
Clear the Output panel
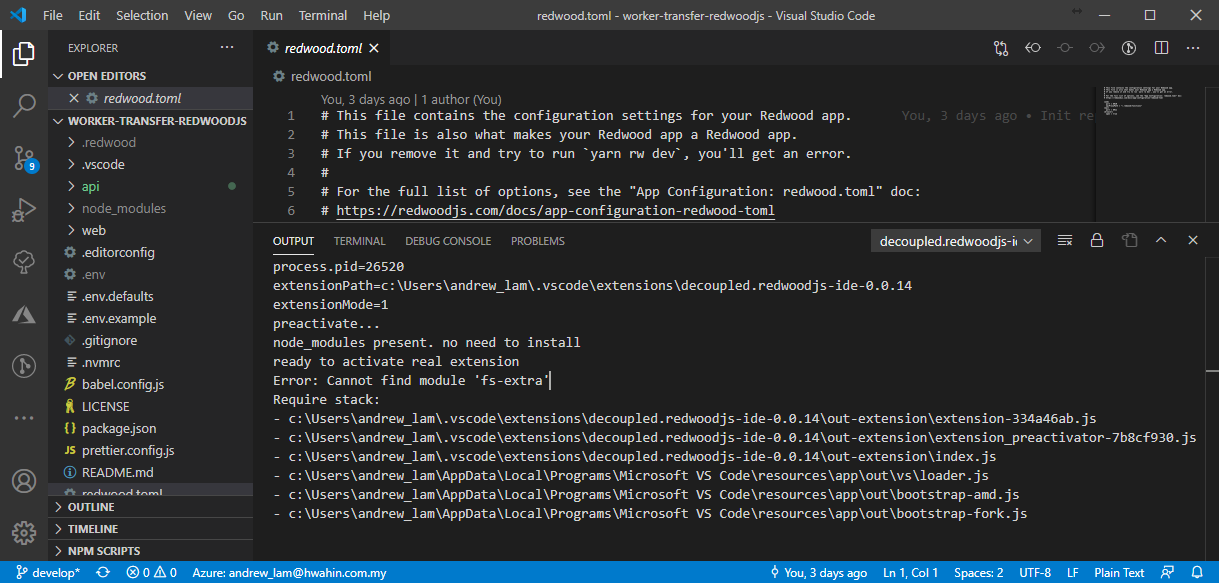[1065, 241]
